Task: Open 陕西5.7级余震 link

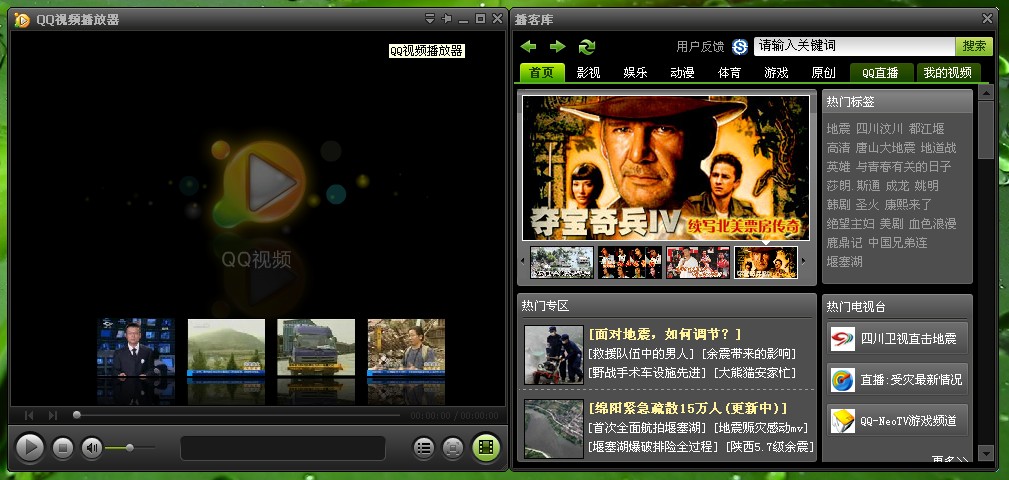Action: [x=770, y=447]
